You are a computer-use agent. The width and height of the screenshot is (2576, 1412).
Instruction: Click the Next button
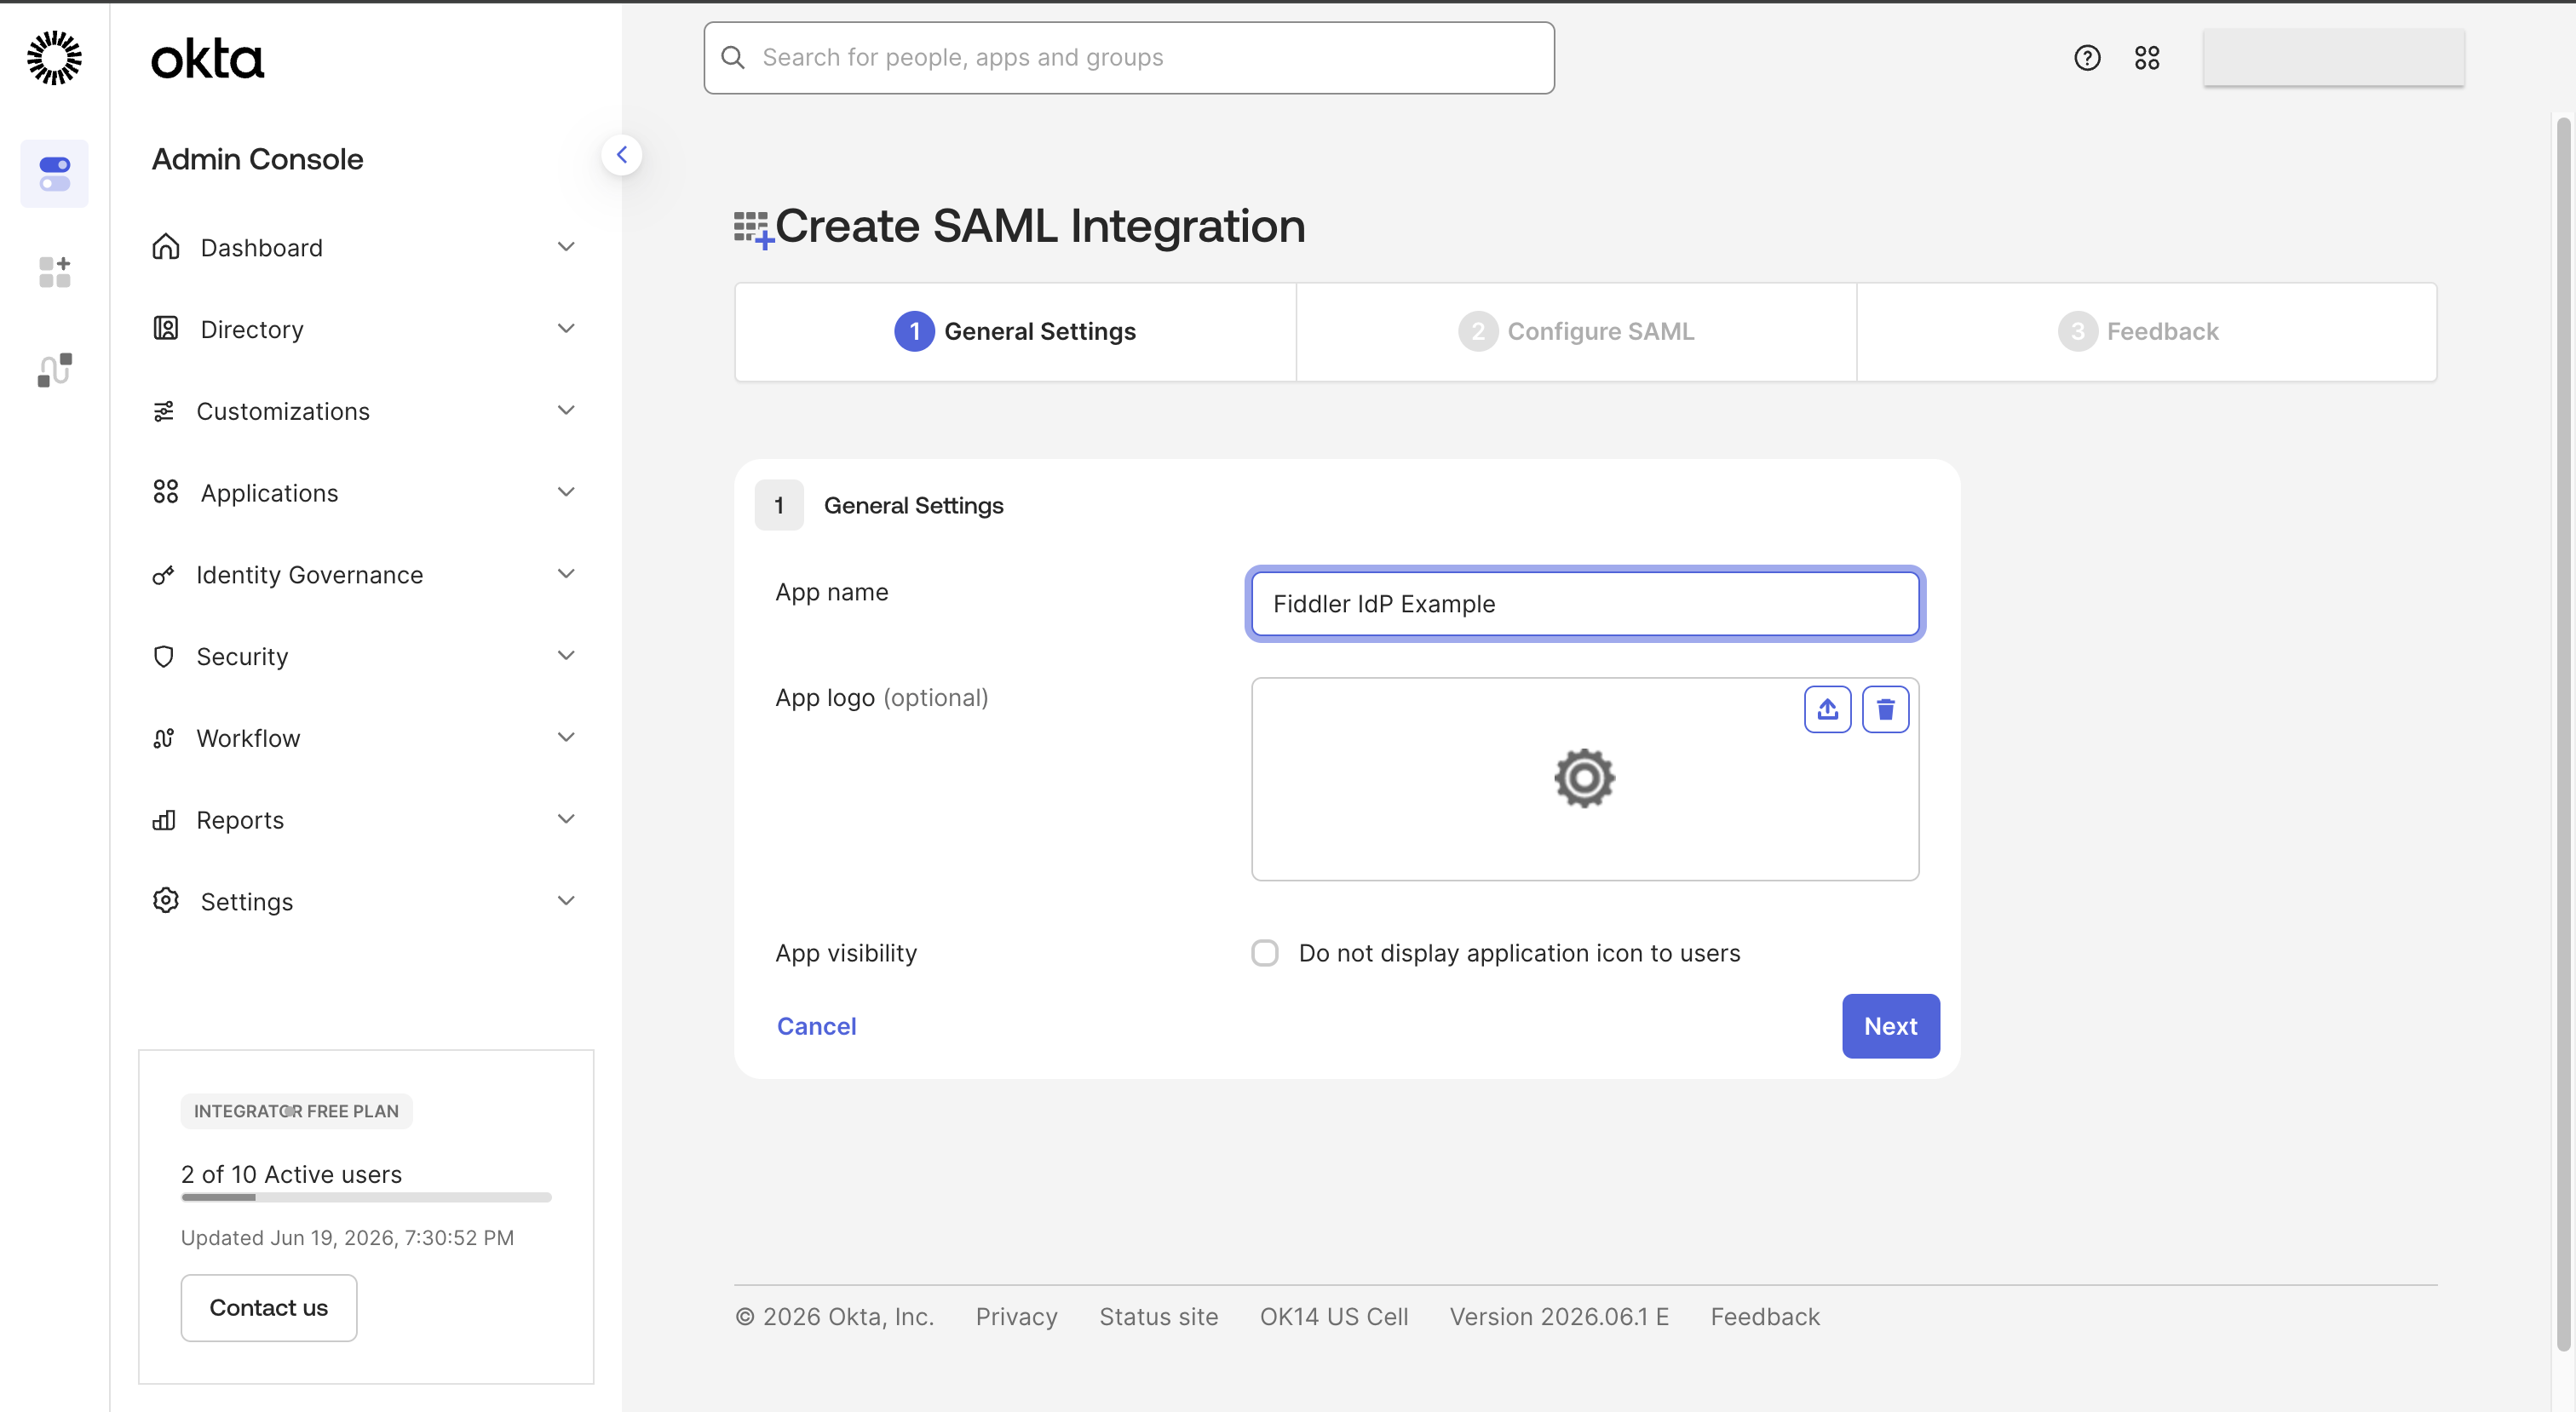[1891, 1026]
